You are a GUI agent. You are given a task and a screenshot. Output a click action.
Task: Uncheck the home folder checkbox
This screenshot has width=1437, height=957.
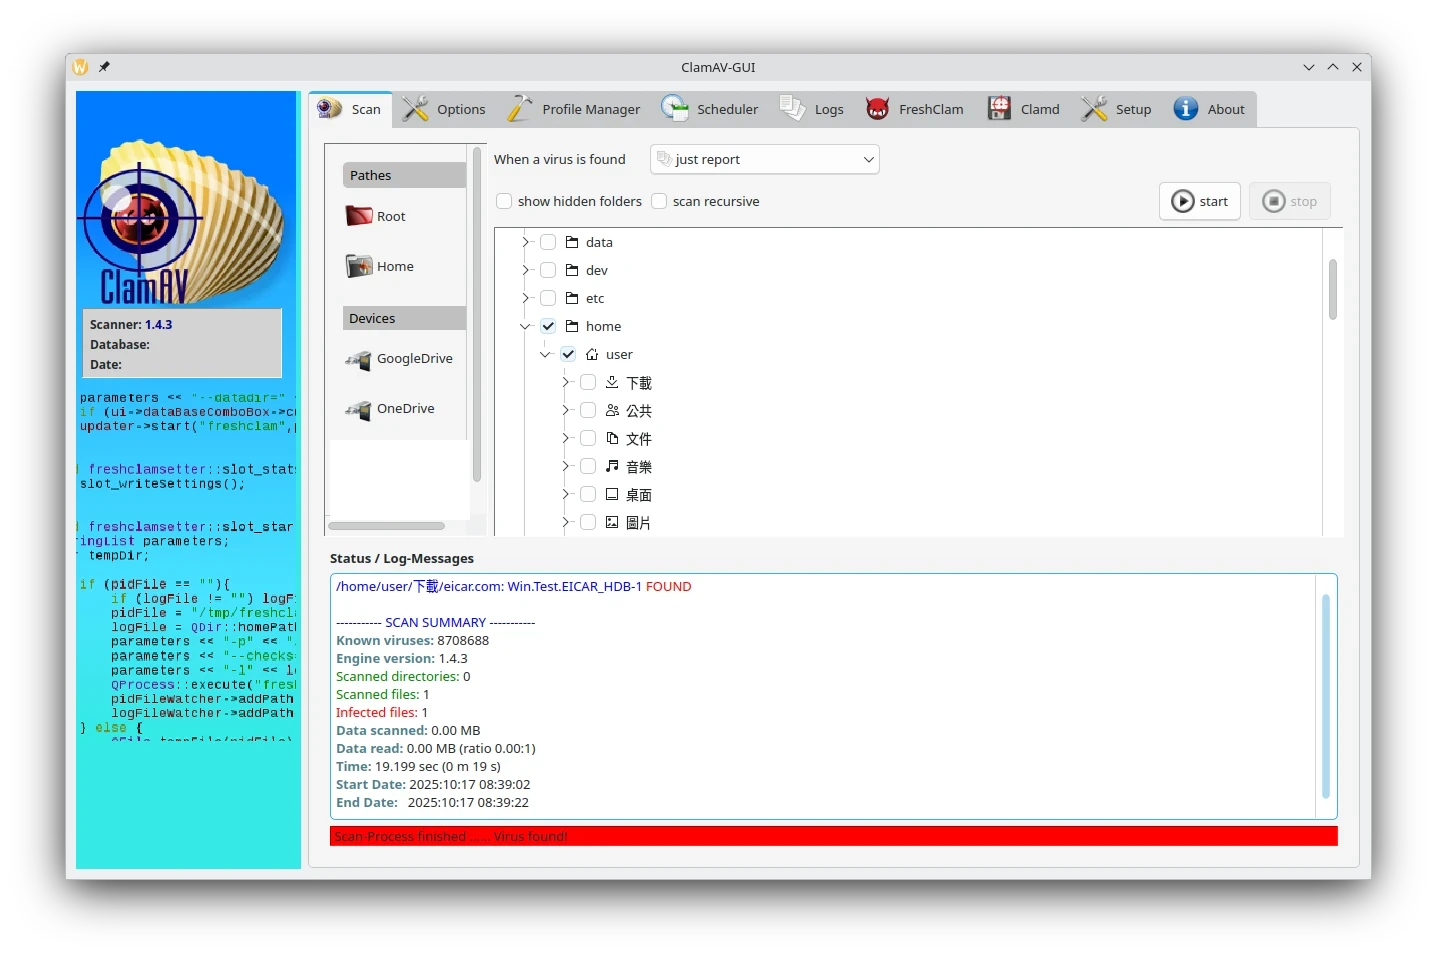pos(548,326)
